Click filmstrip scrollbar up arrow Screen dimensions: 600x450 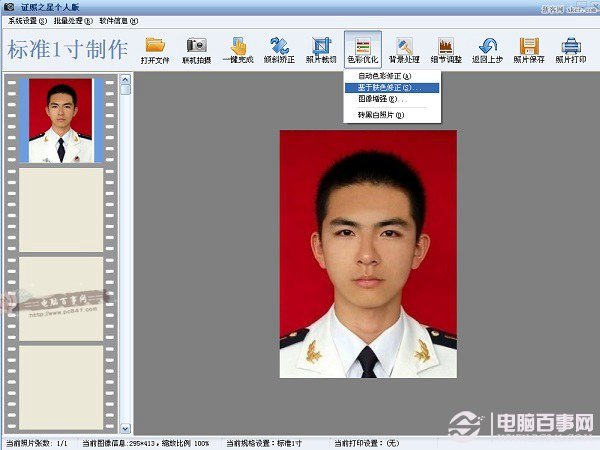[126, 80]
